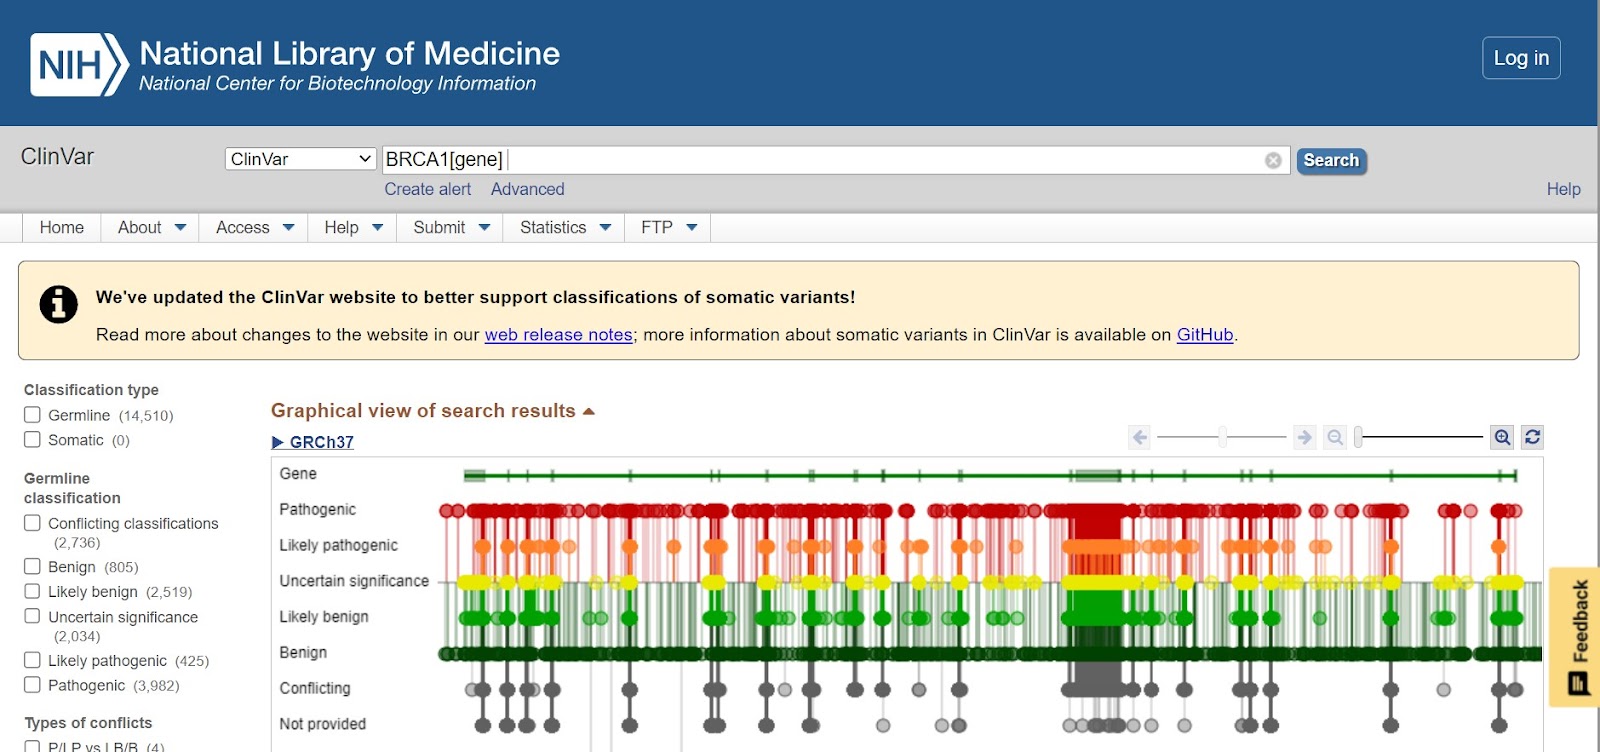Click the Help link at right
The image size is (1600, 752).
click(x=1563, y=189)
